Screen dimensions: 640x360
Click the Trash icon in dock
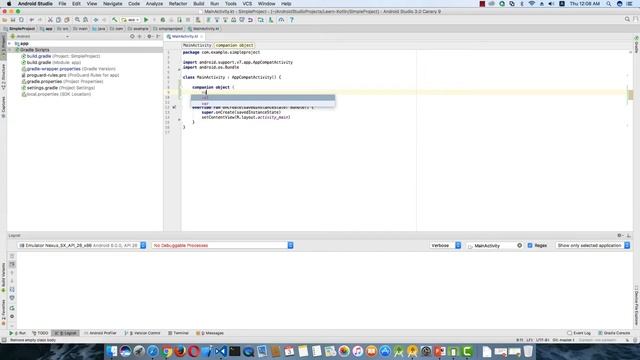pyautogui.click(x=528, y=351)
